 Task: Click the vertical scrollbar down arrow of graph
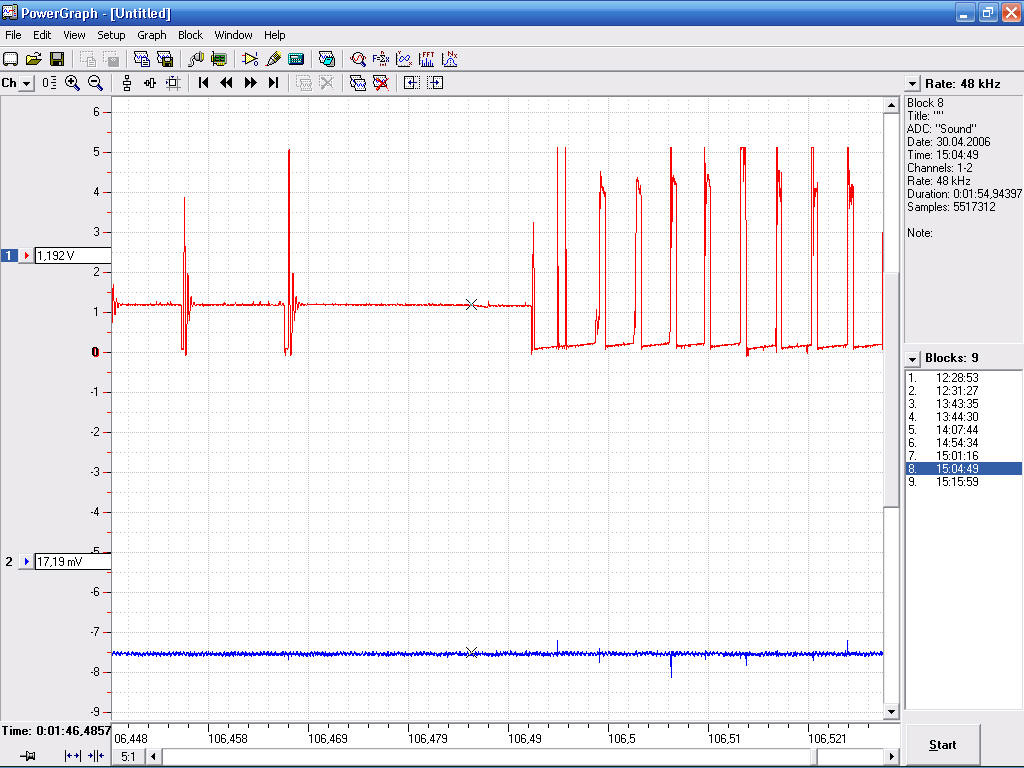[891, 711]
